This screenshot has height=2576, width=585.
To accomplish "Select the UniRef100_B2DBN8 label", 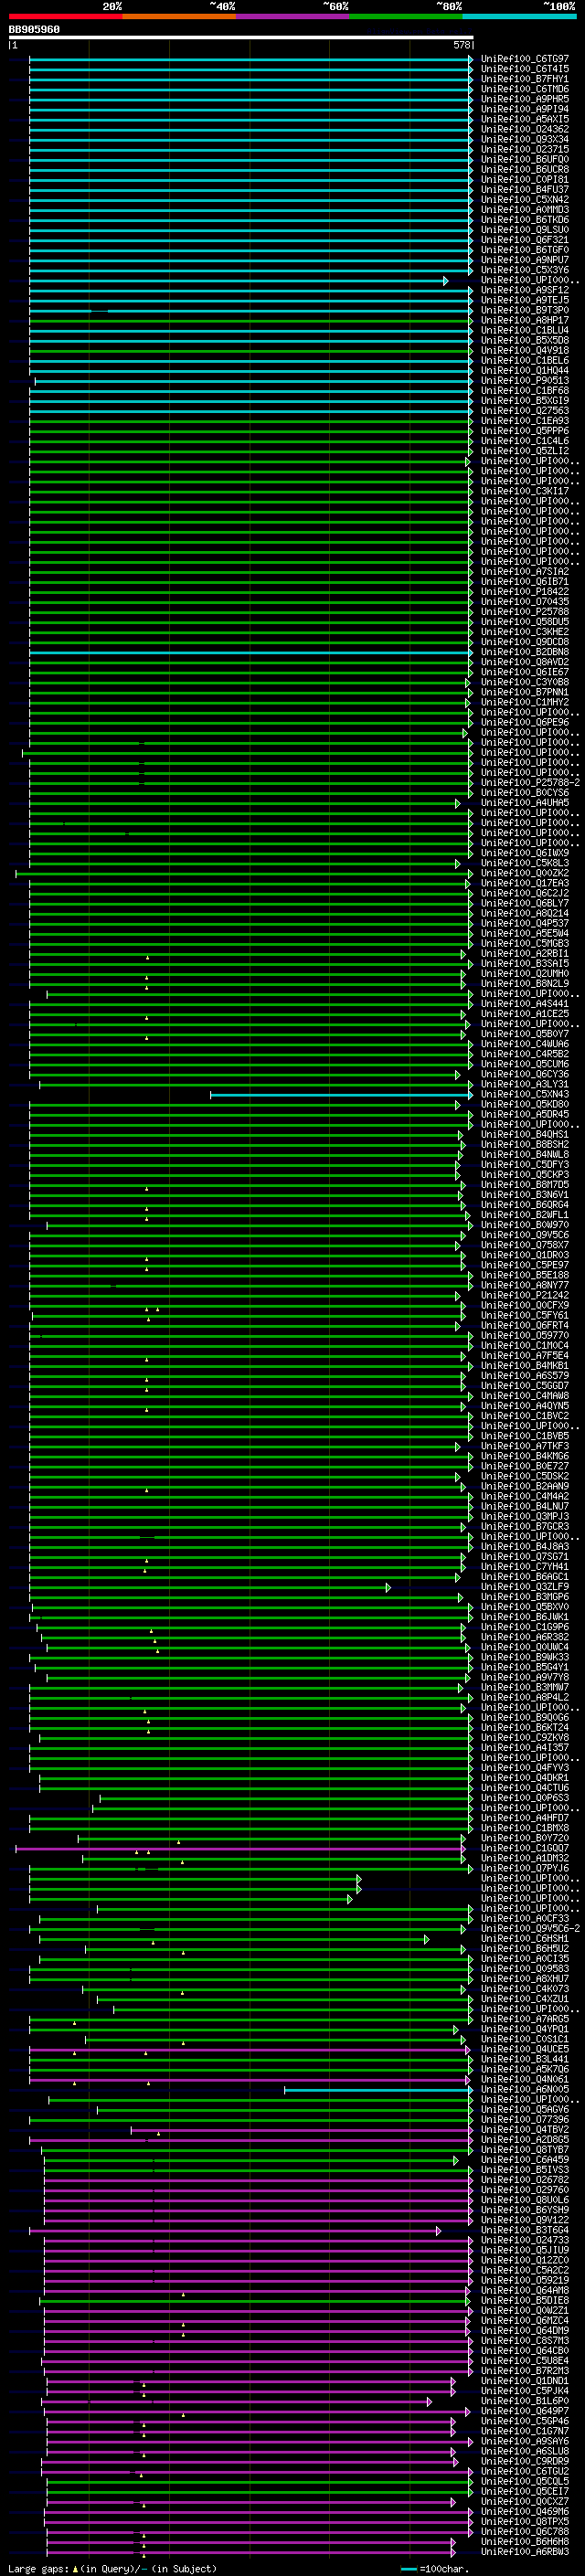I will 525,652.
